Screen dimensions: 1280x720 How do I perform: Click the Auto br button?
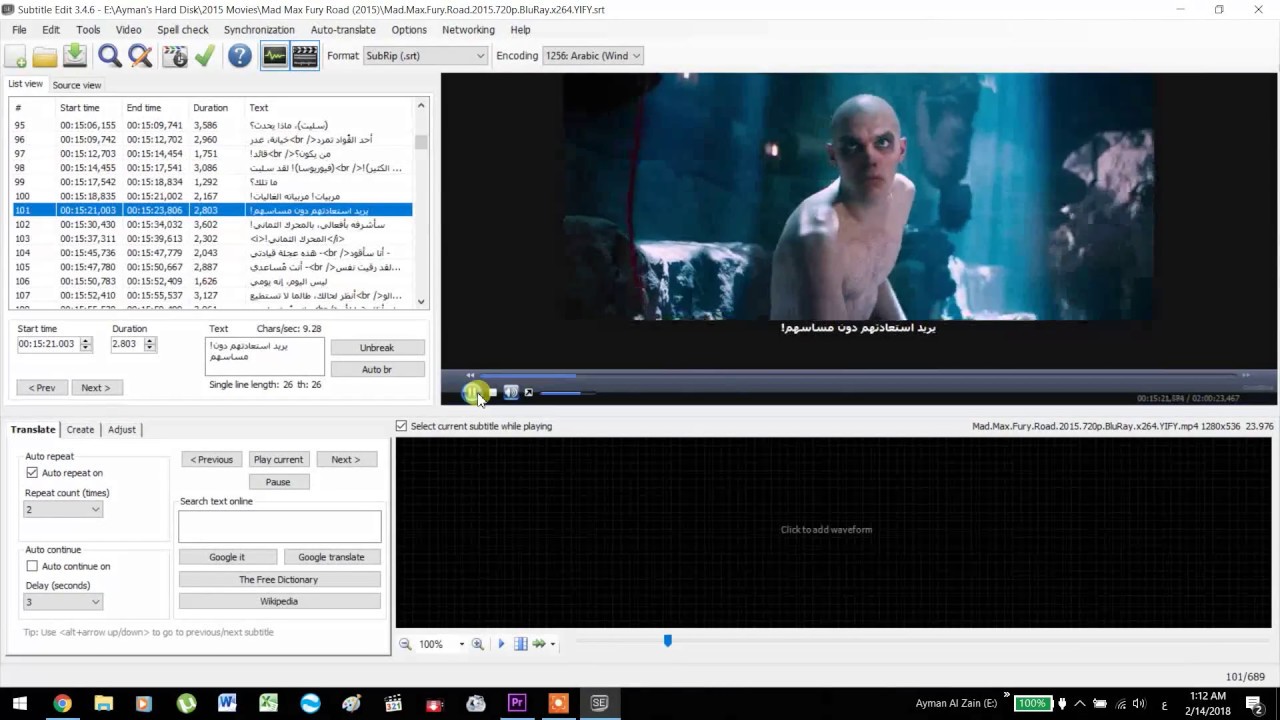377,370
